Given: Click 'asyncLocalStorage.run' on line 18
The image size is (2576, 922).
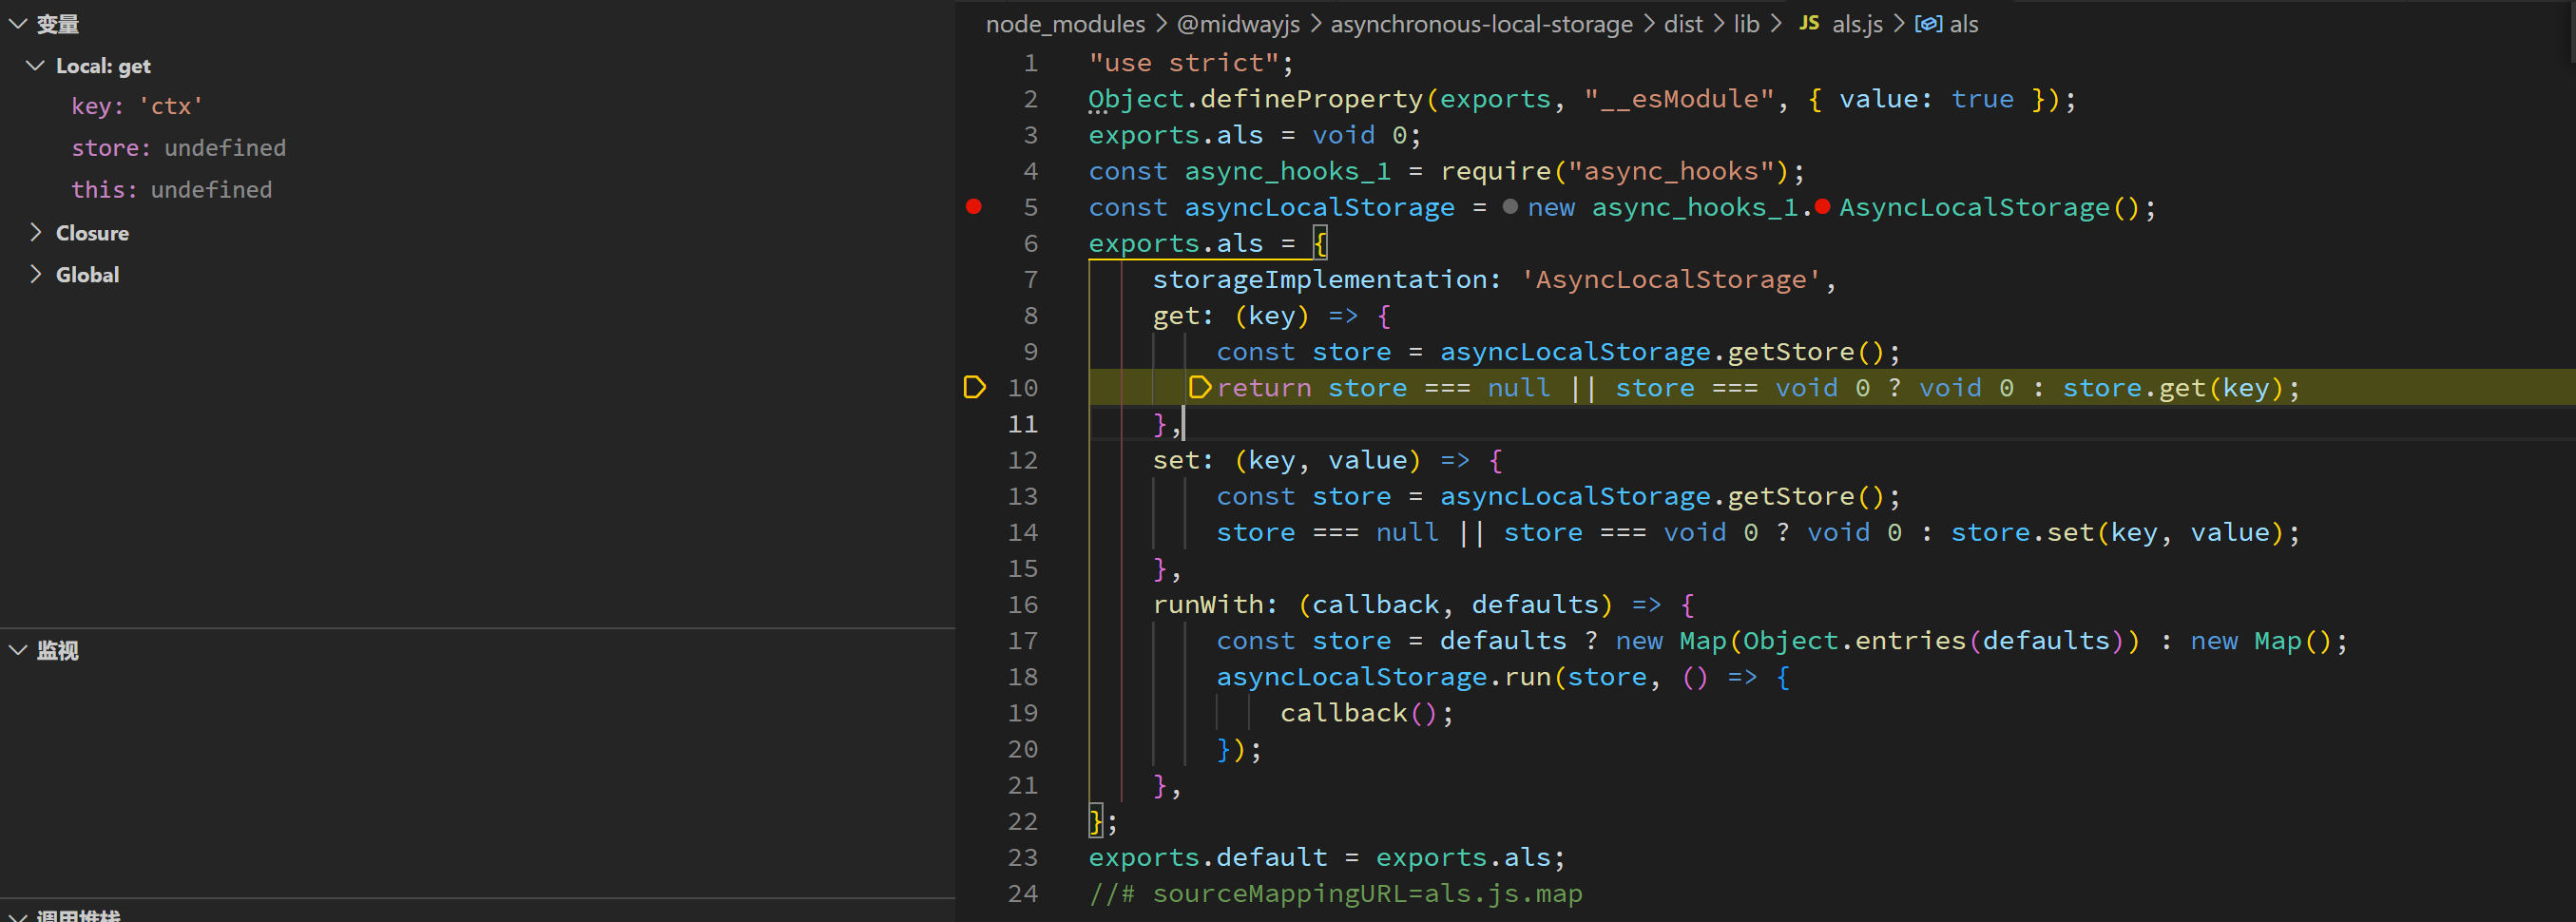Looking at the screenshot, I should click(1384, 676).
